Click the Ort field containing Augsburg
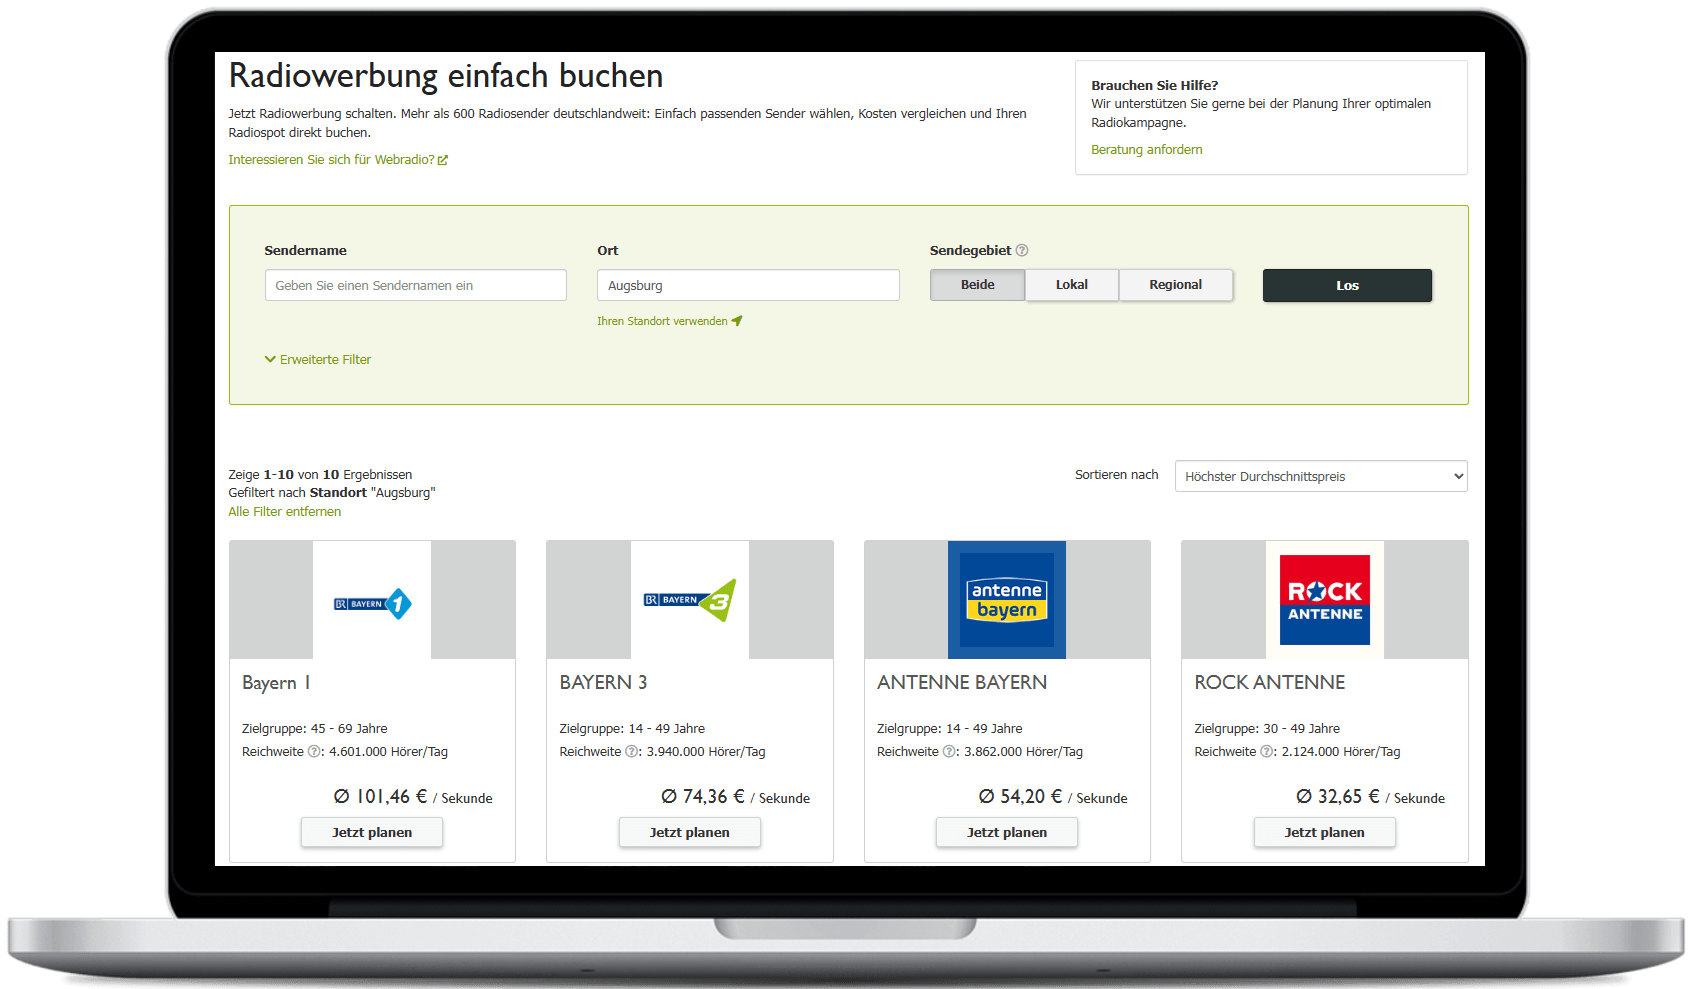 point(747,285)
